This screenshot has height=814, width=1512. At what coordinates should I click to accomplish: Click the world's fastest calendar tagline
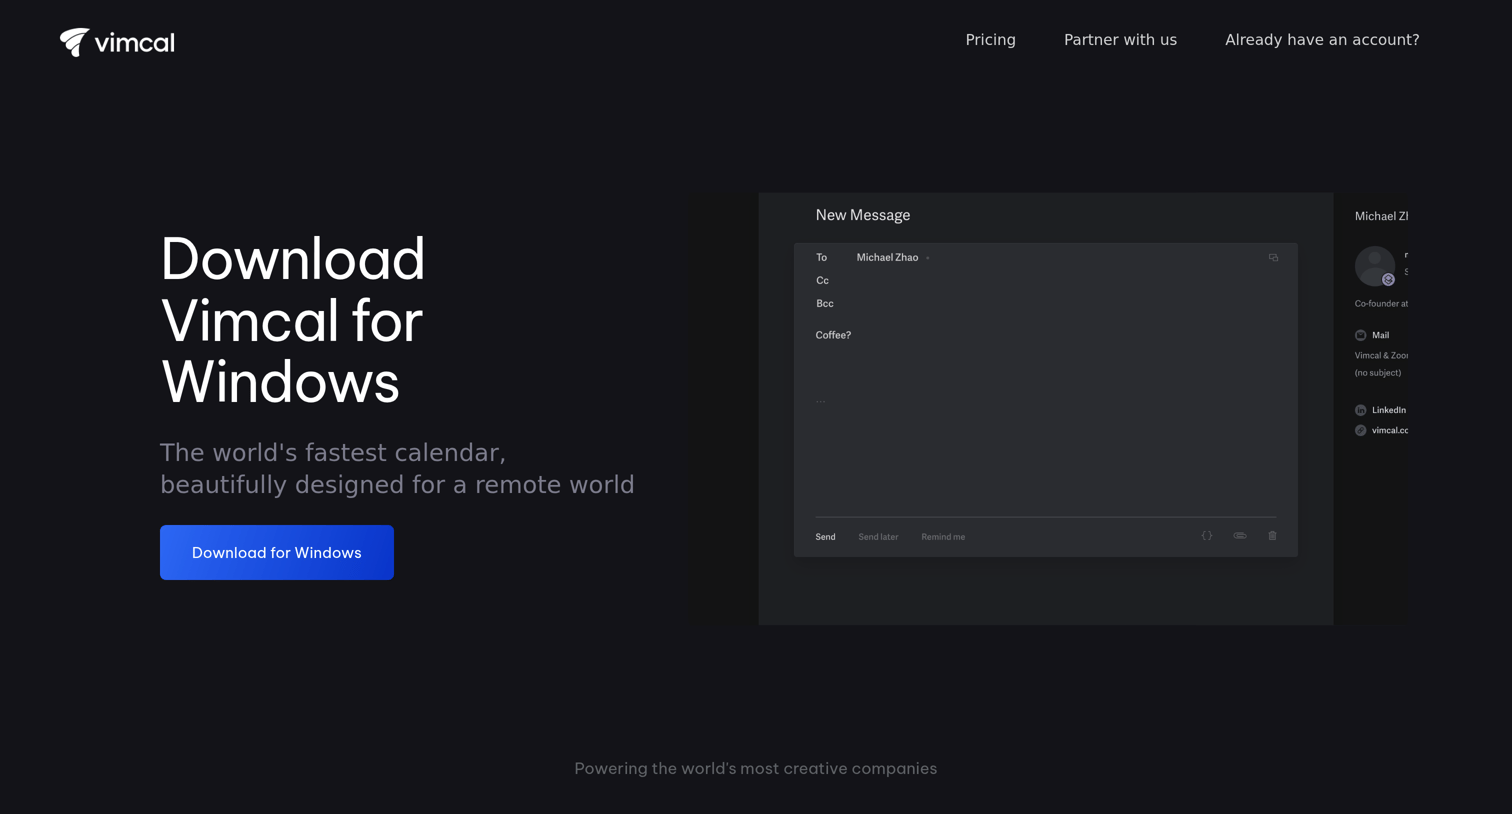[397, 469]
